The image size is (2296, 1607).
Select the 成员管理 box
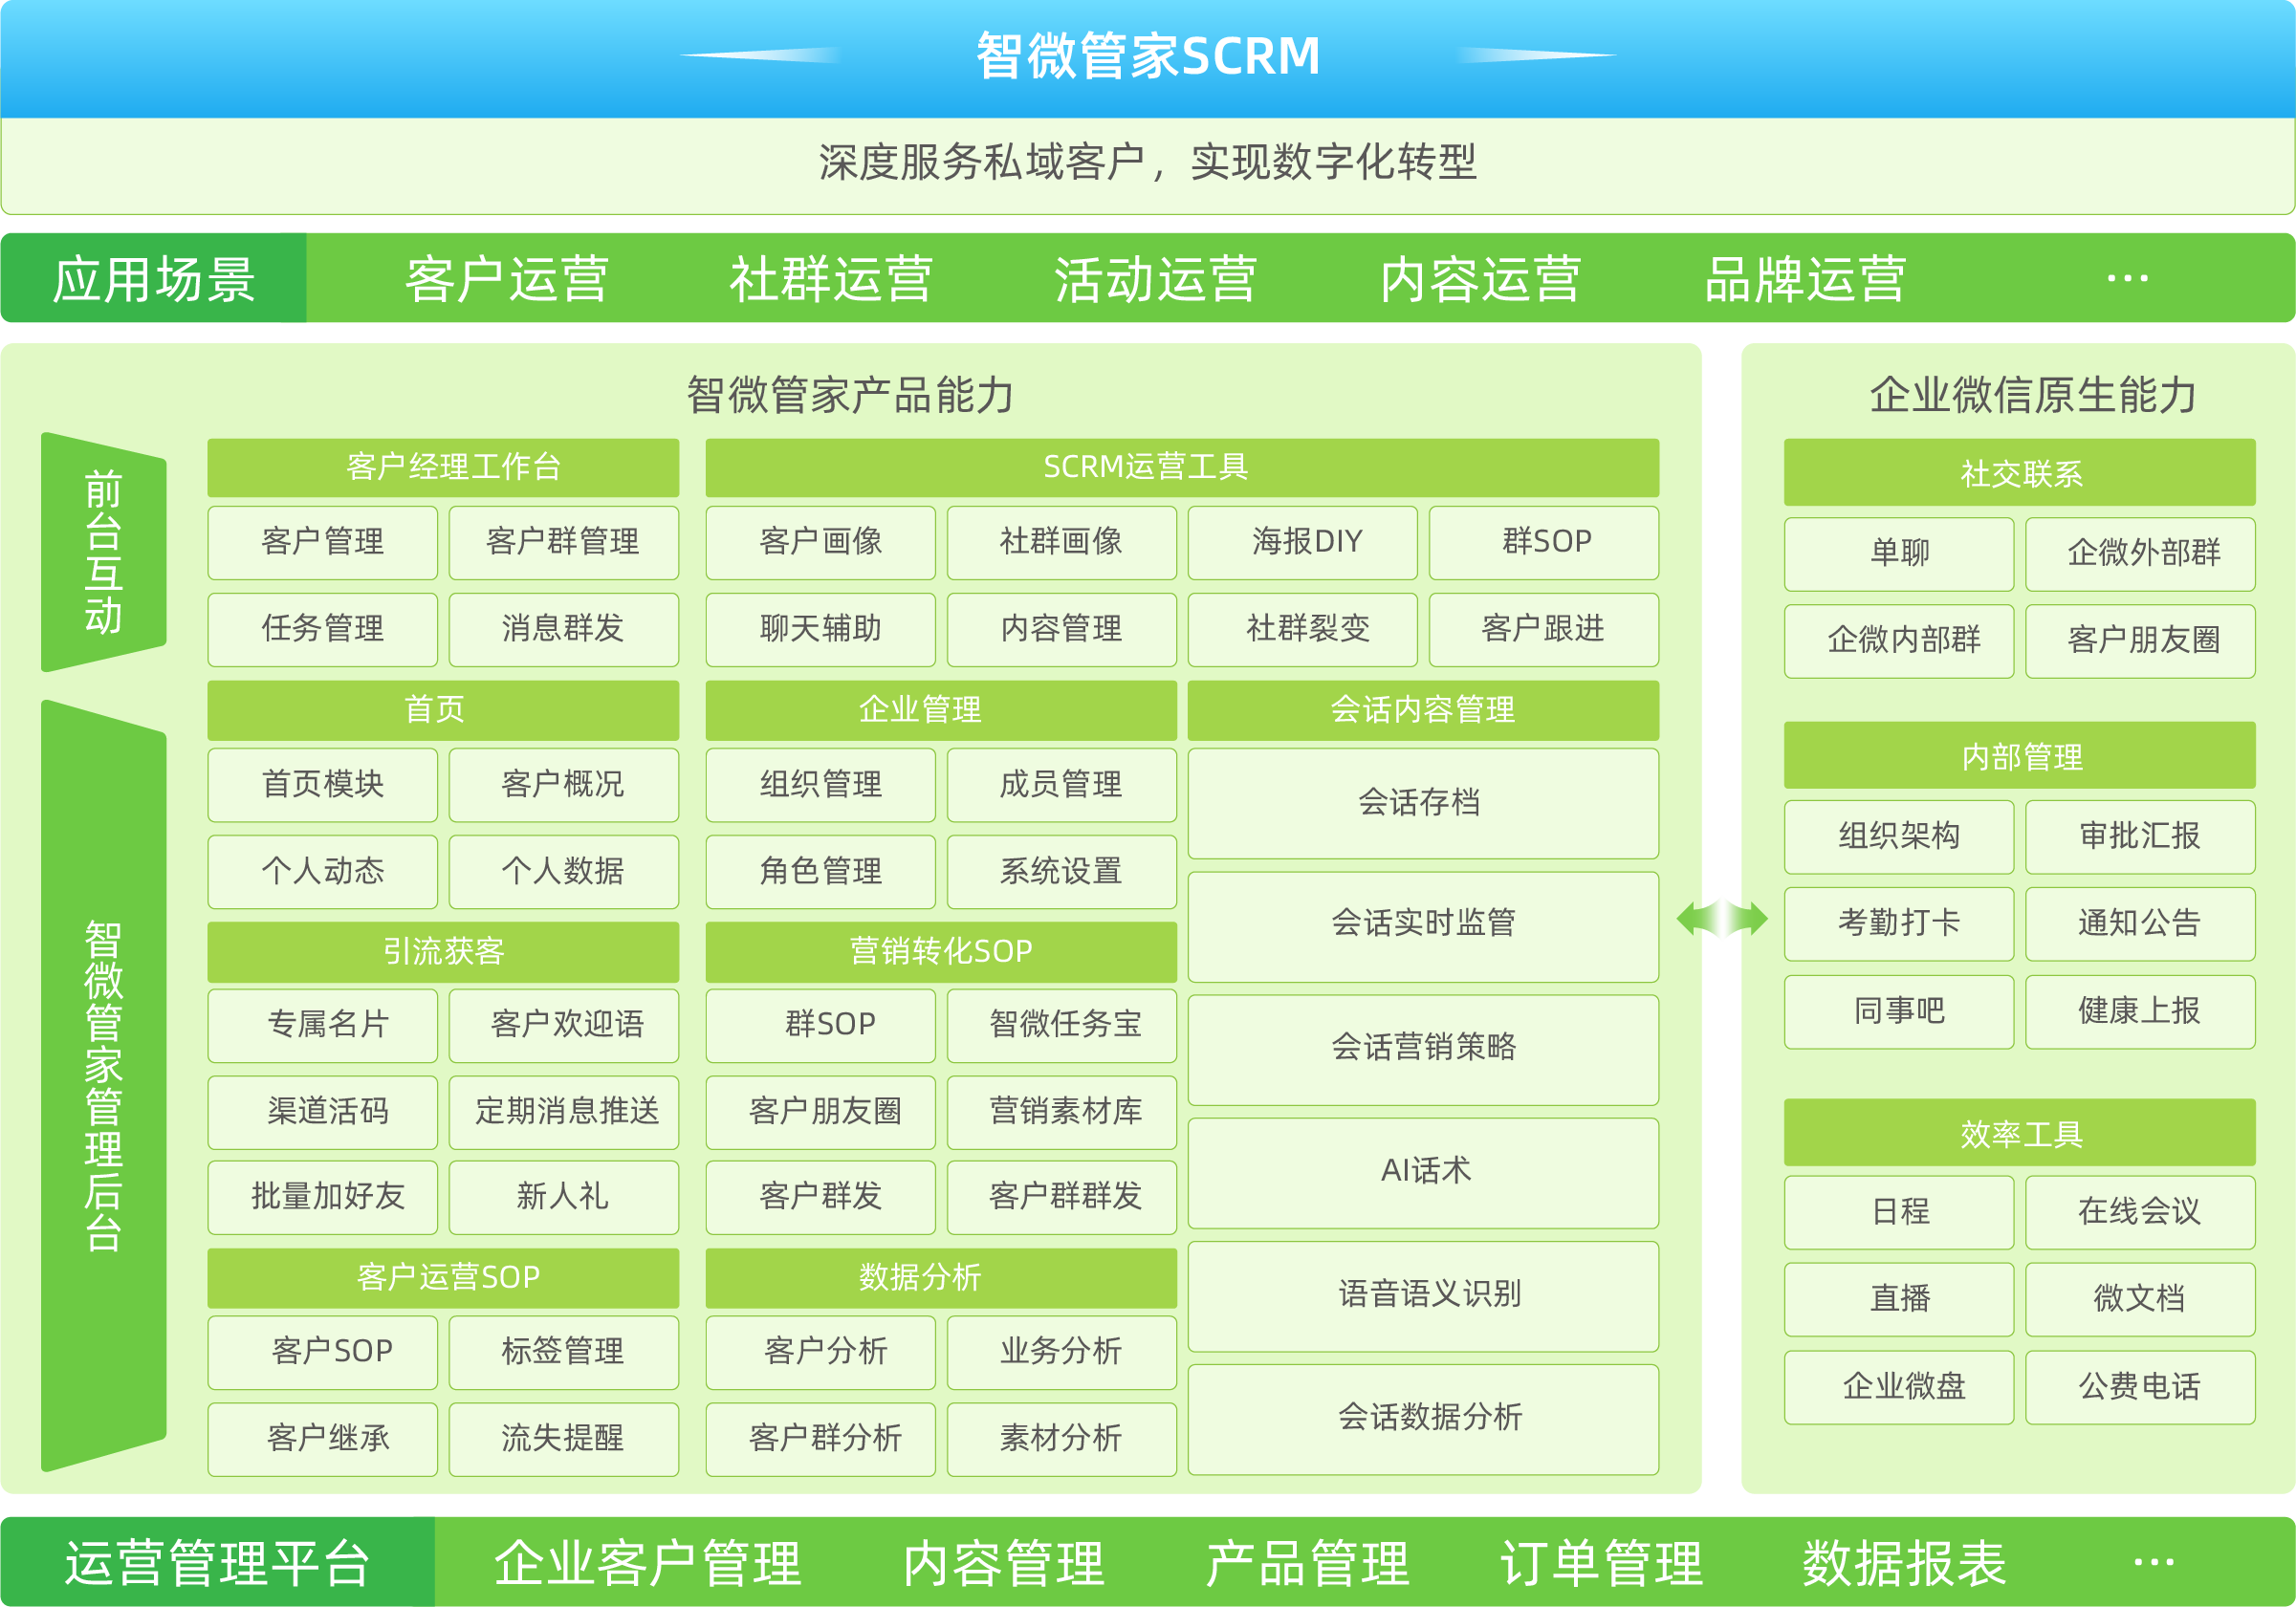1062,785
